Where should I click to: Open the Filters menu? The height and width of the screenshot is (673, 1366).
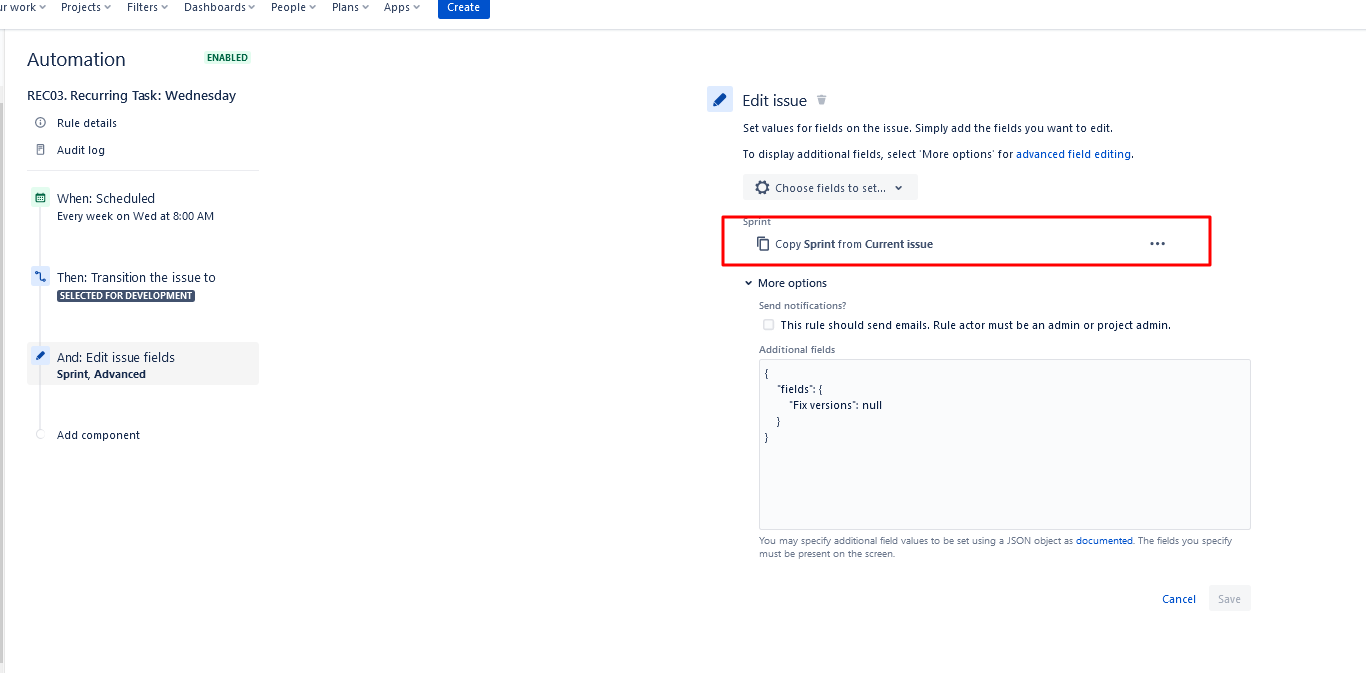147,7
